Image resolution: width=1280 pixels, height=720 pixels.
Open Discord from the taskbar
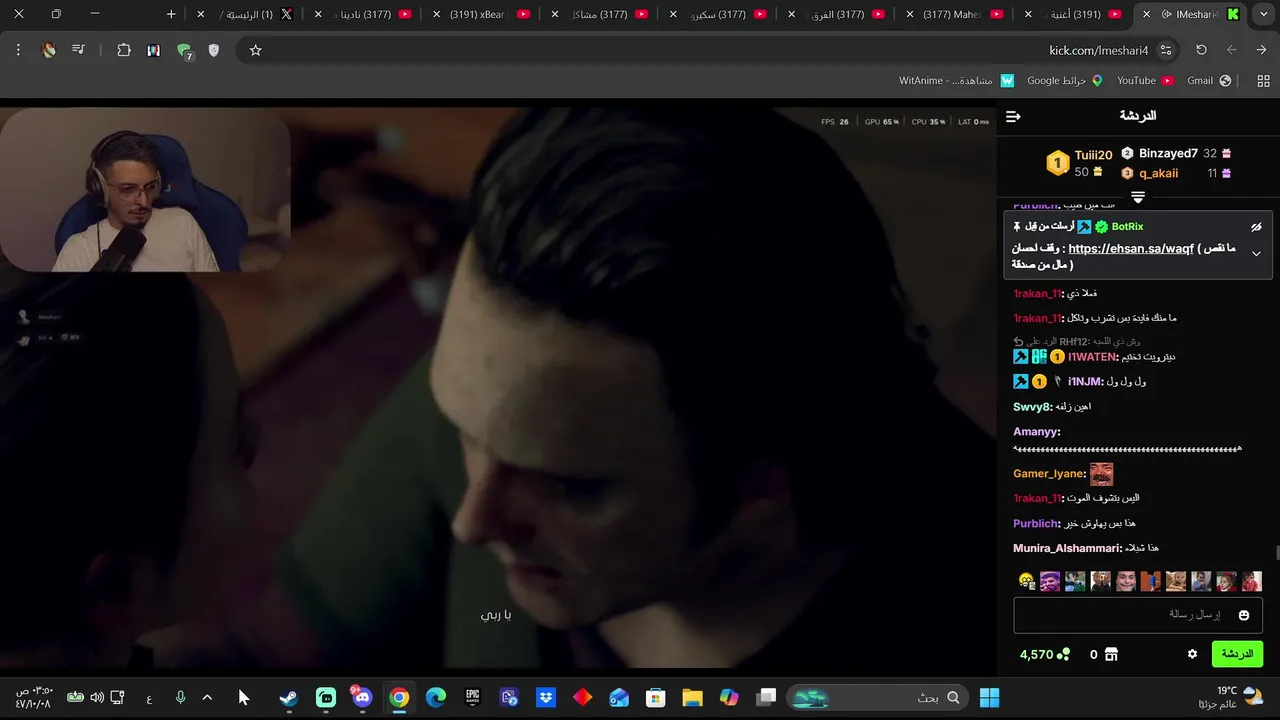pos(361,697)
